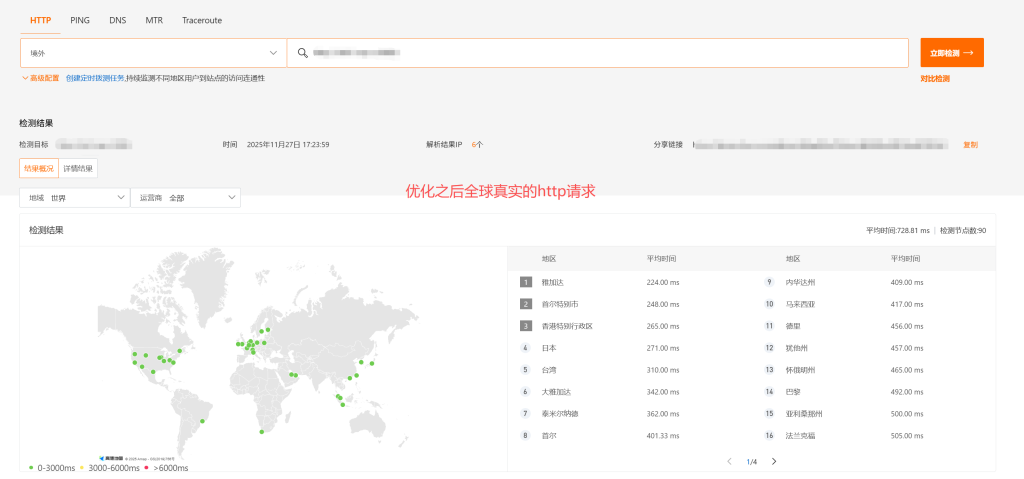Screen dimensions: 1024x479
Task: Click the previous page arrow
Action: (x=729, y=461)
